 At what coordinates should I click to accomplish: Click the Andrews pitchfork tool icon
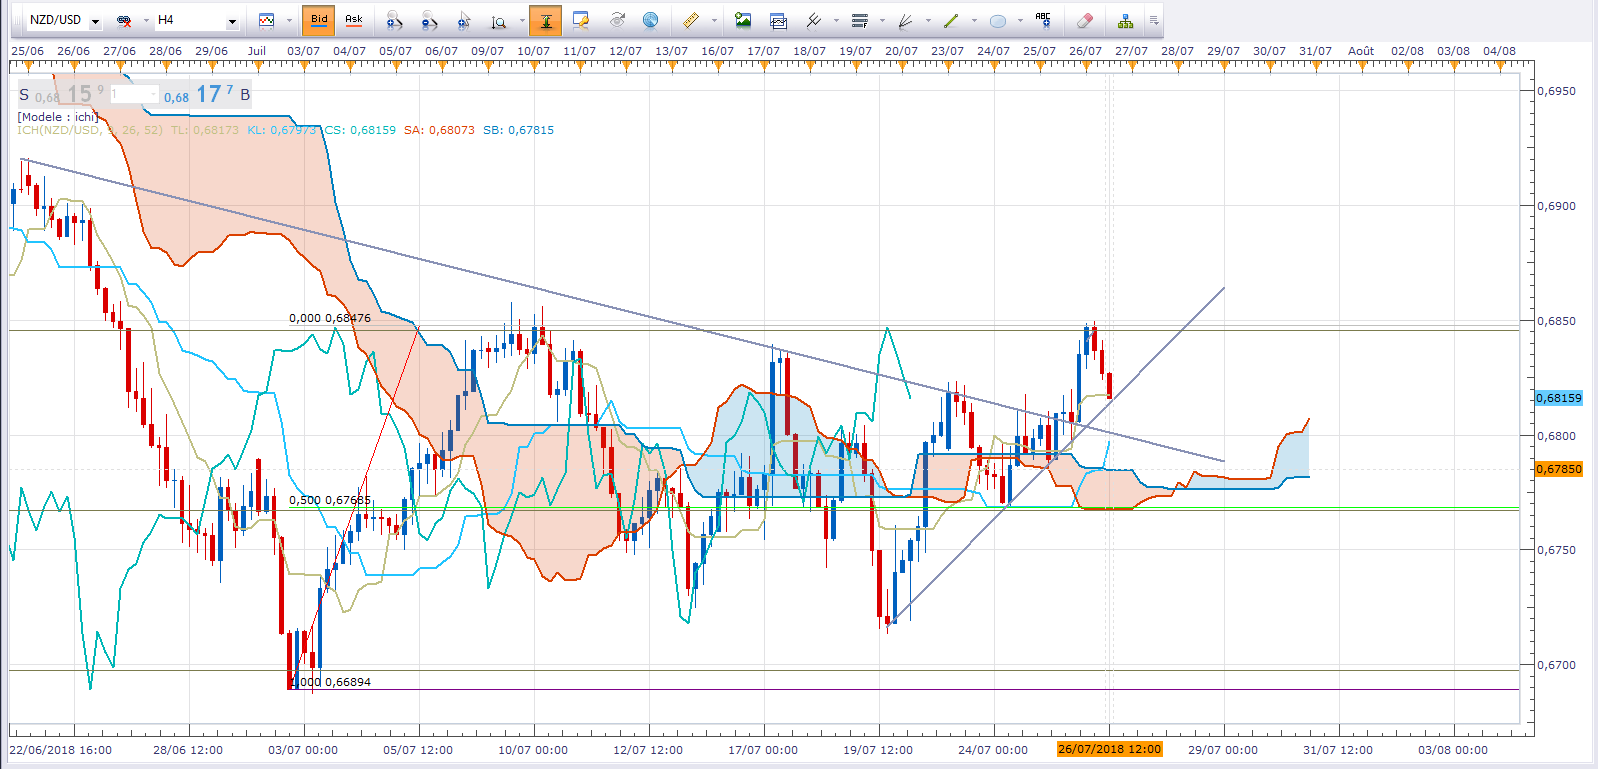(x=813, y=20)
